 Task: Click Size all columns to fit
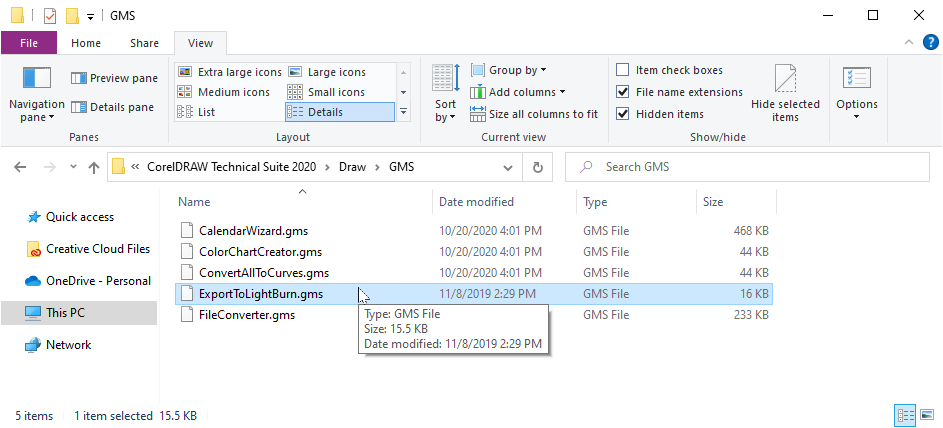coord(534,114)
